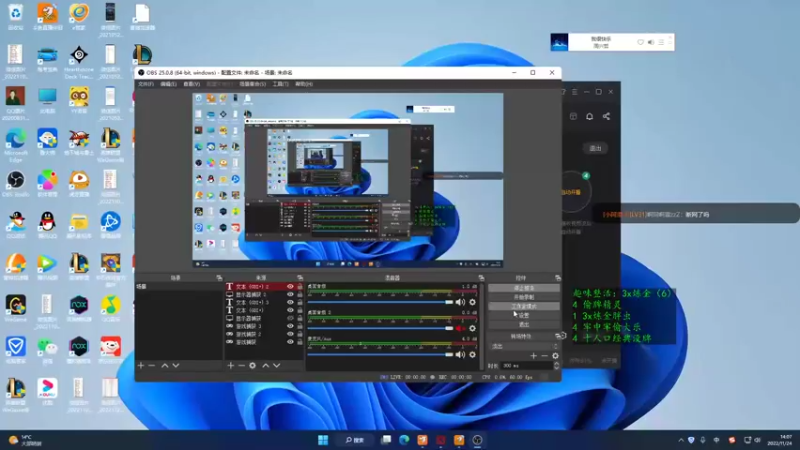Toggle the lock on the 显示器捕获 2 source
The width and height of the screenshot is (800, 450).
[x=299, y=294]
